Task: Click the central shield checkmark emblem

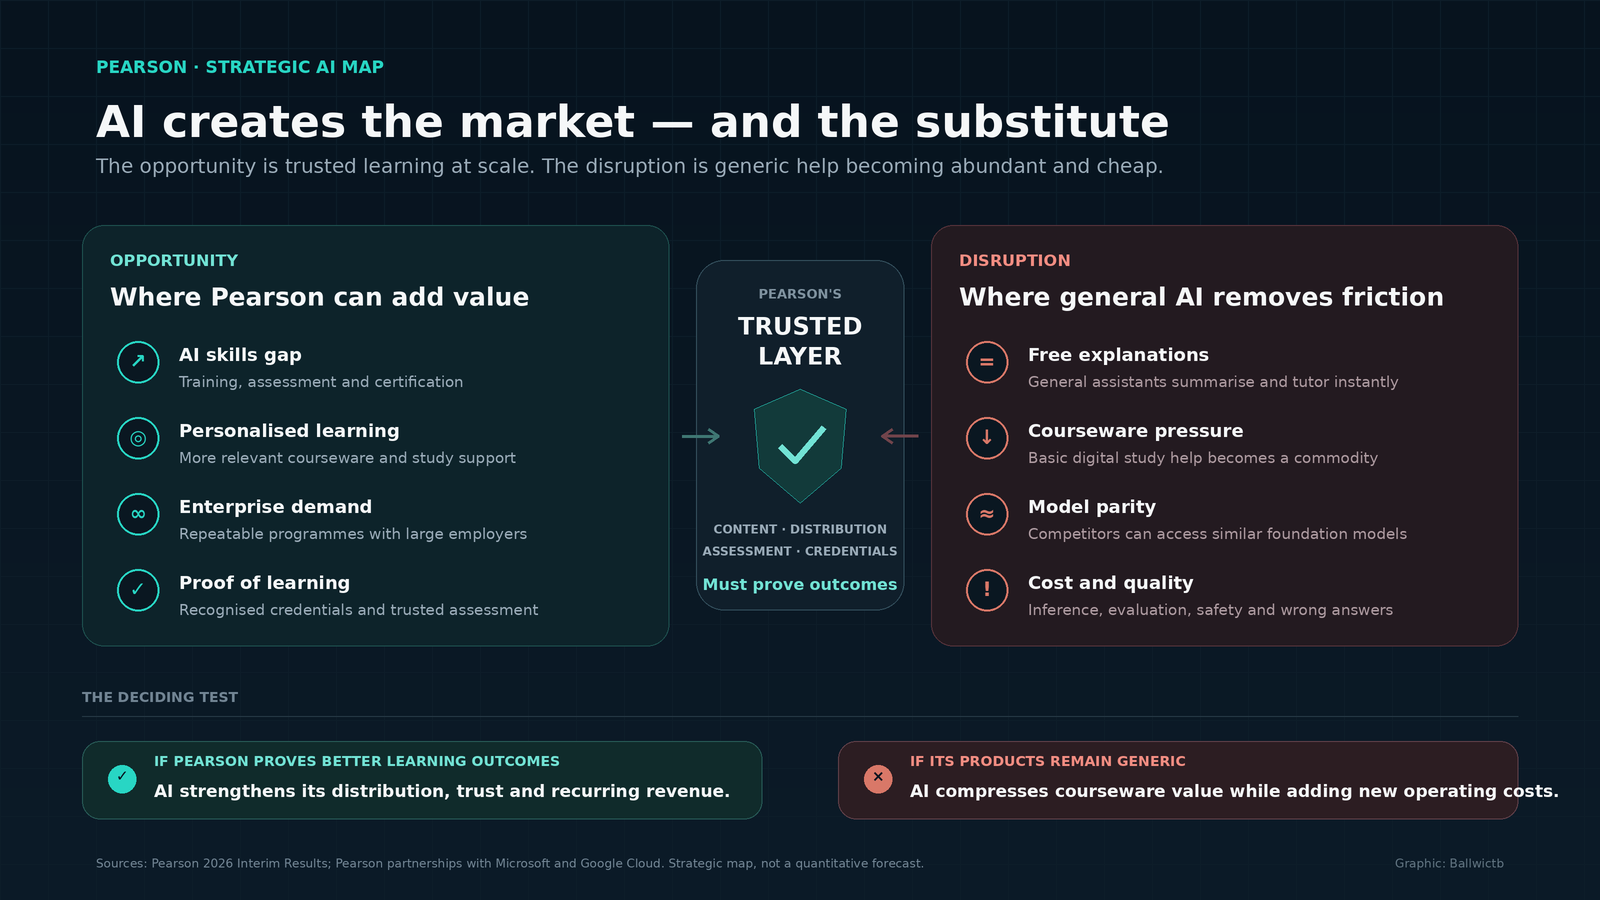Action: 800,446
